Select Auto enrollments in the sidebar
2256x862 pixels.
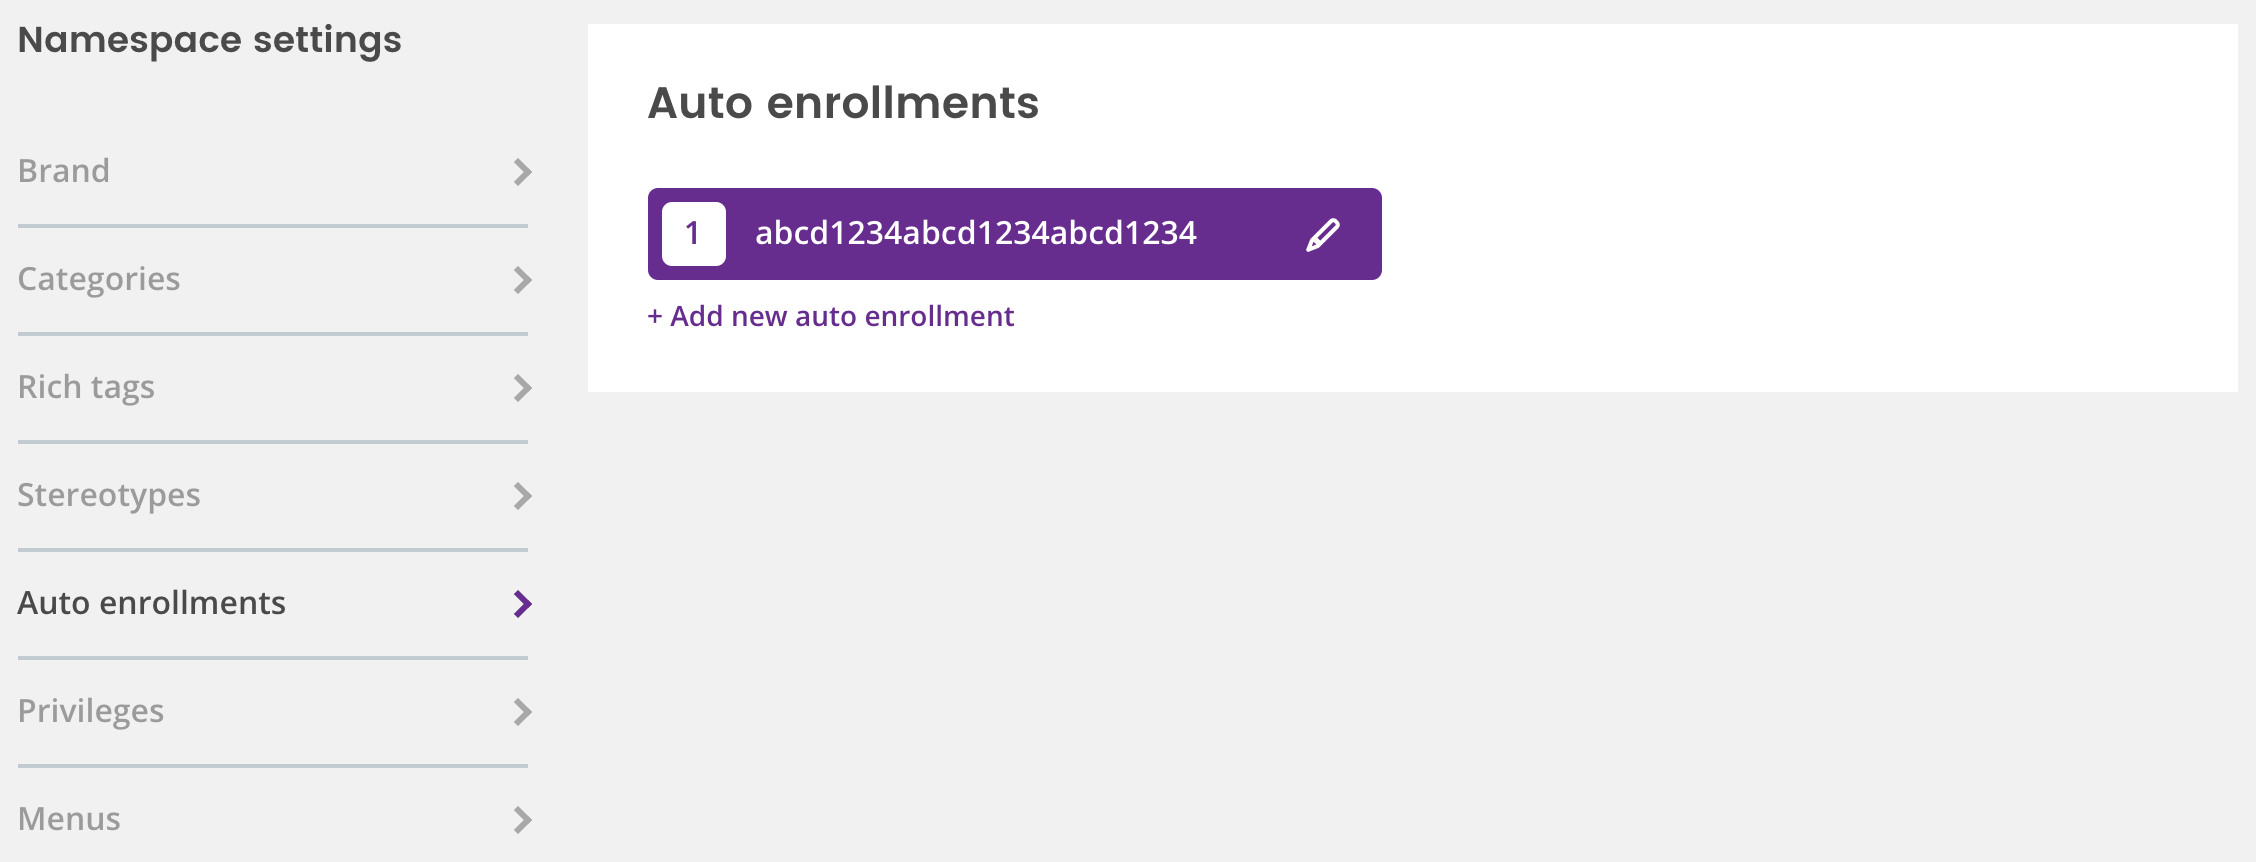click(x=273, y=604)
